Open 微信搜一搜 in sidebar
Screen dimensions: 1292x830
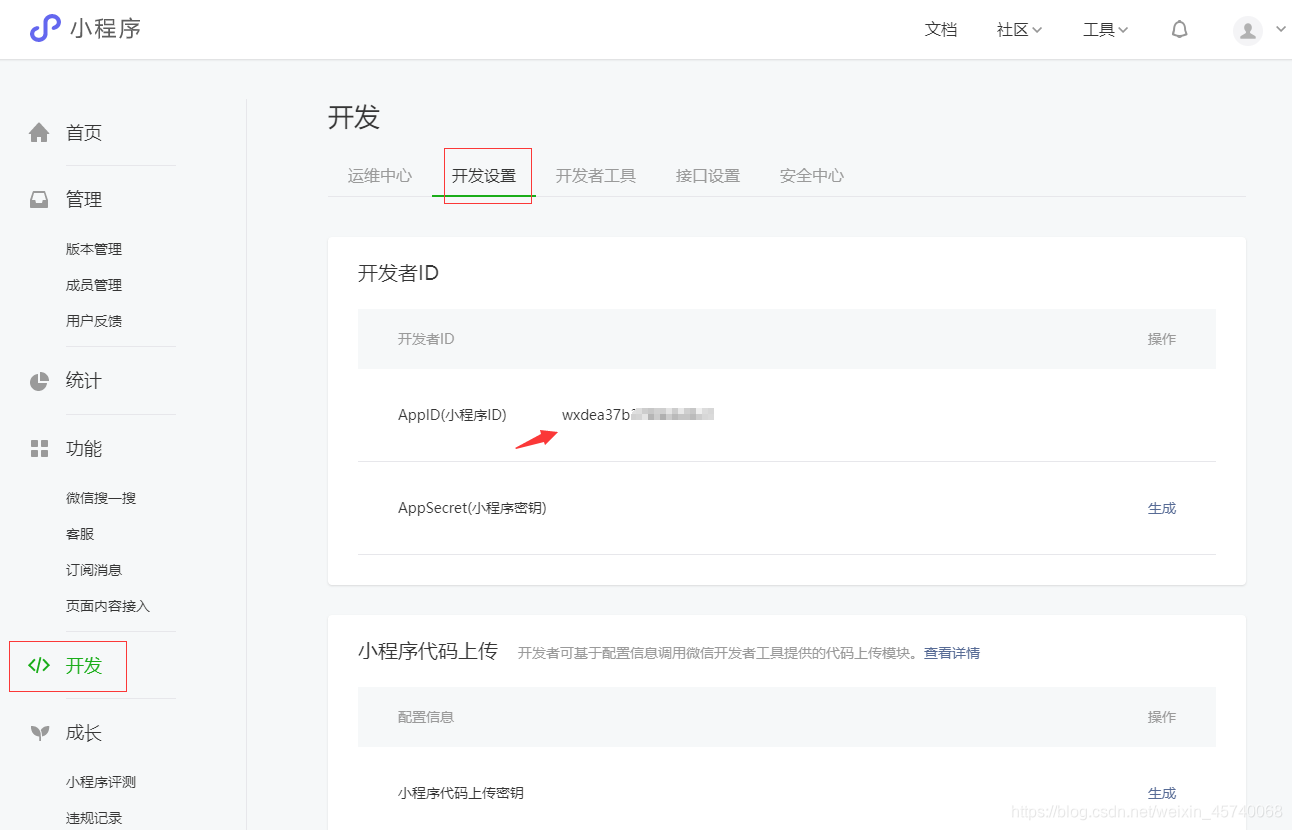point(101,498)
